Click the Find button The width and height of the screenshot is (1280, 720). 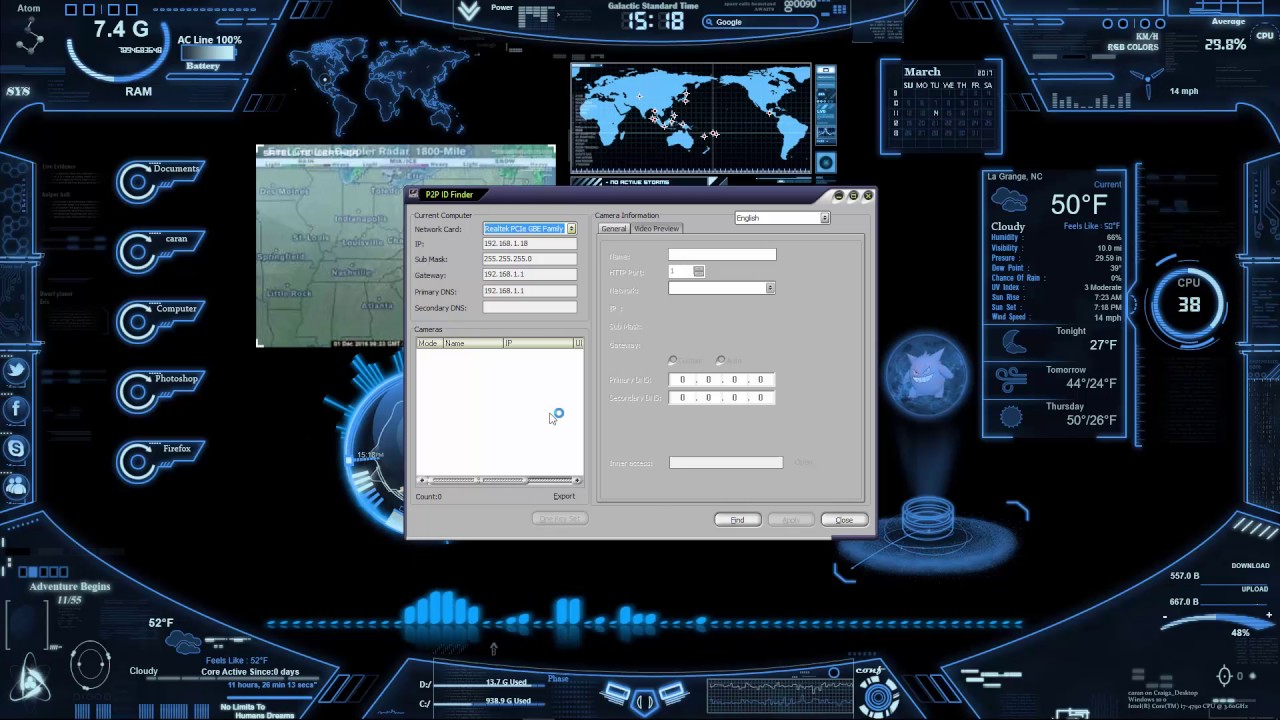[x=737, y=520]
